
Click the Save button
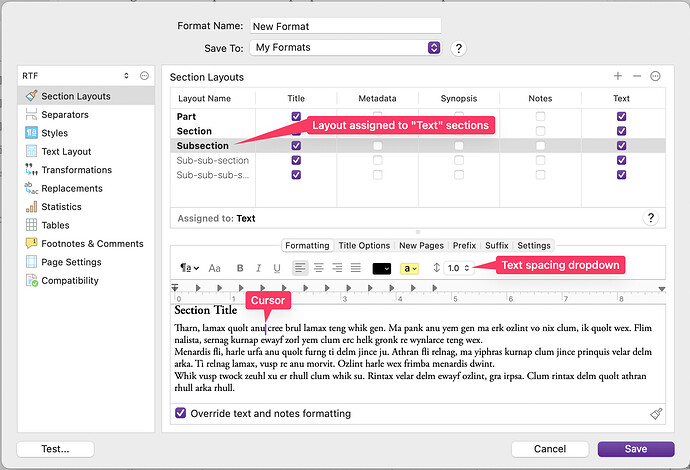636,449
